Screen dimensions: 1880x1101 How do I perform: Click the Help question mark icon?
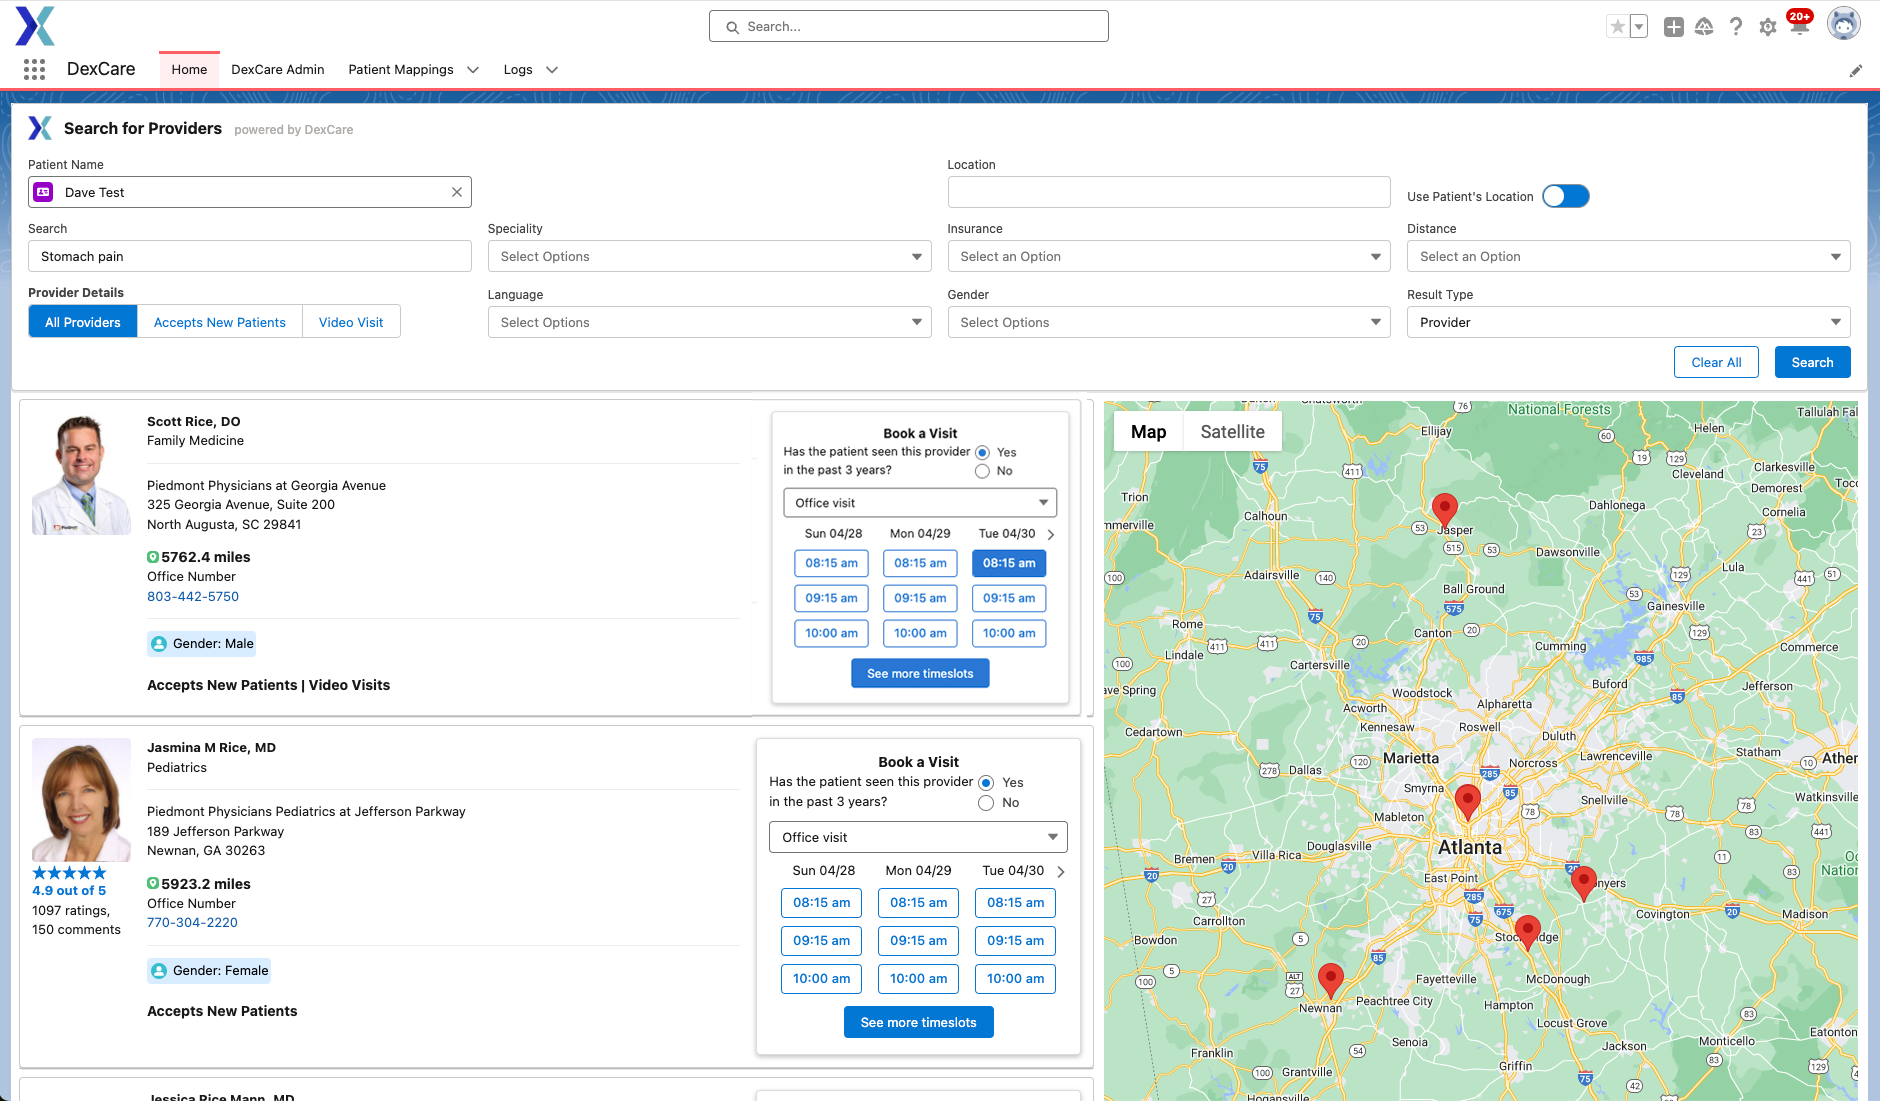point(1736,26)
